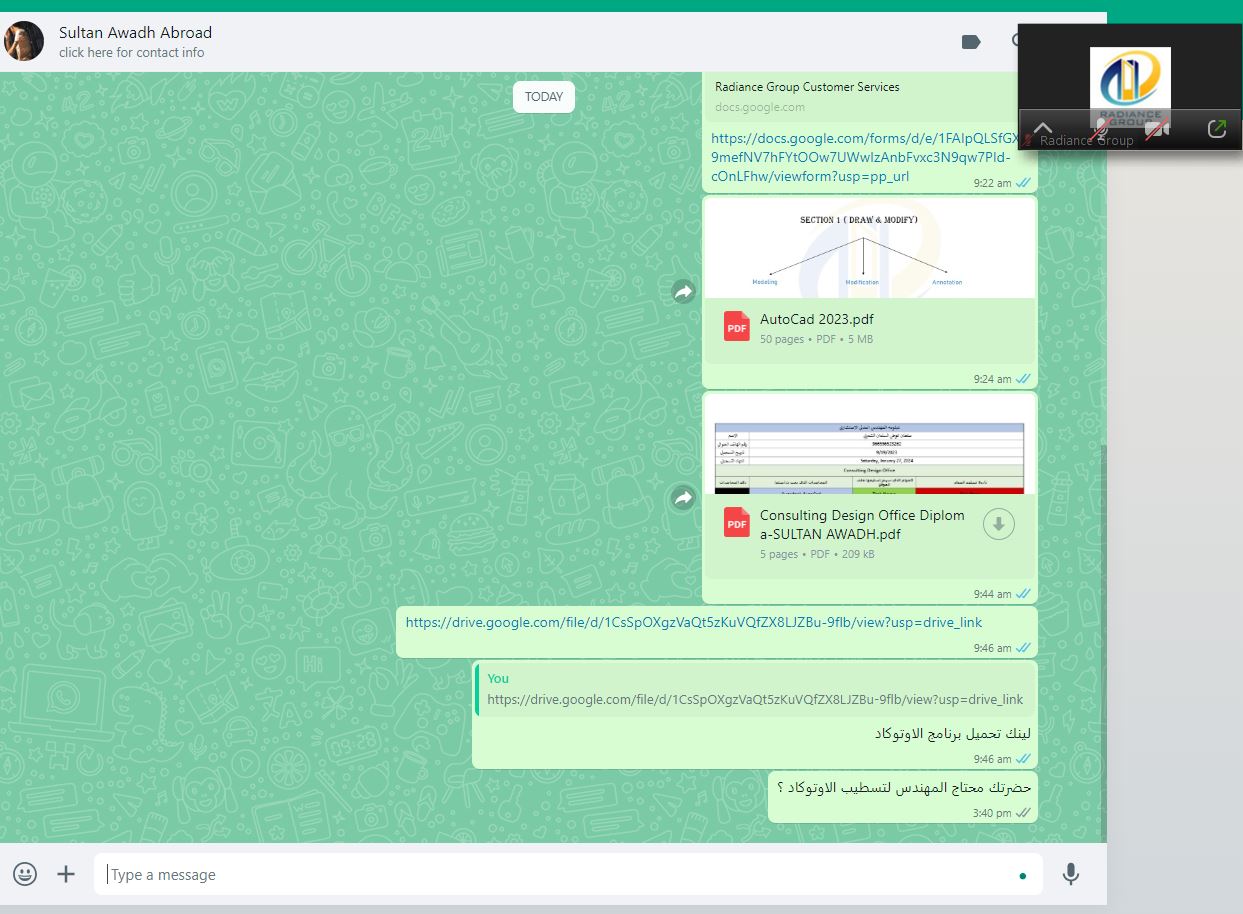This screenshot has width=1243, height=914.
Task: Open the attachment plus menu
Action: coord(66,874)
